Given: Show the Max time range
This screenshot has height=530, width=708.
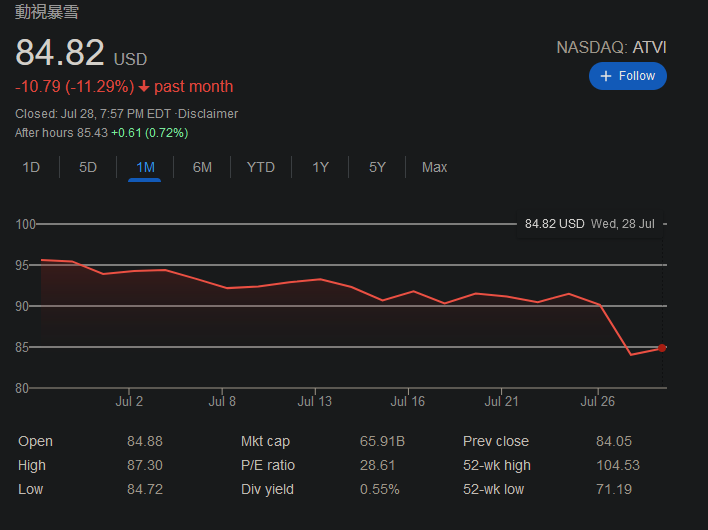Looking at the screenshot, I should click(434, 167).
